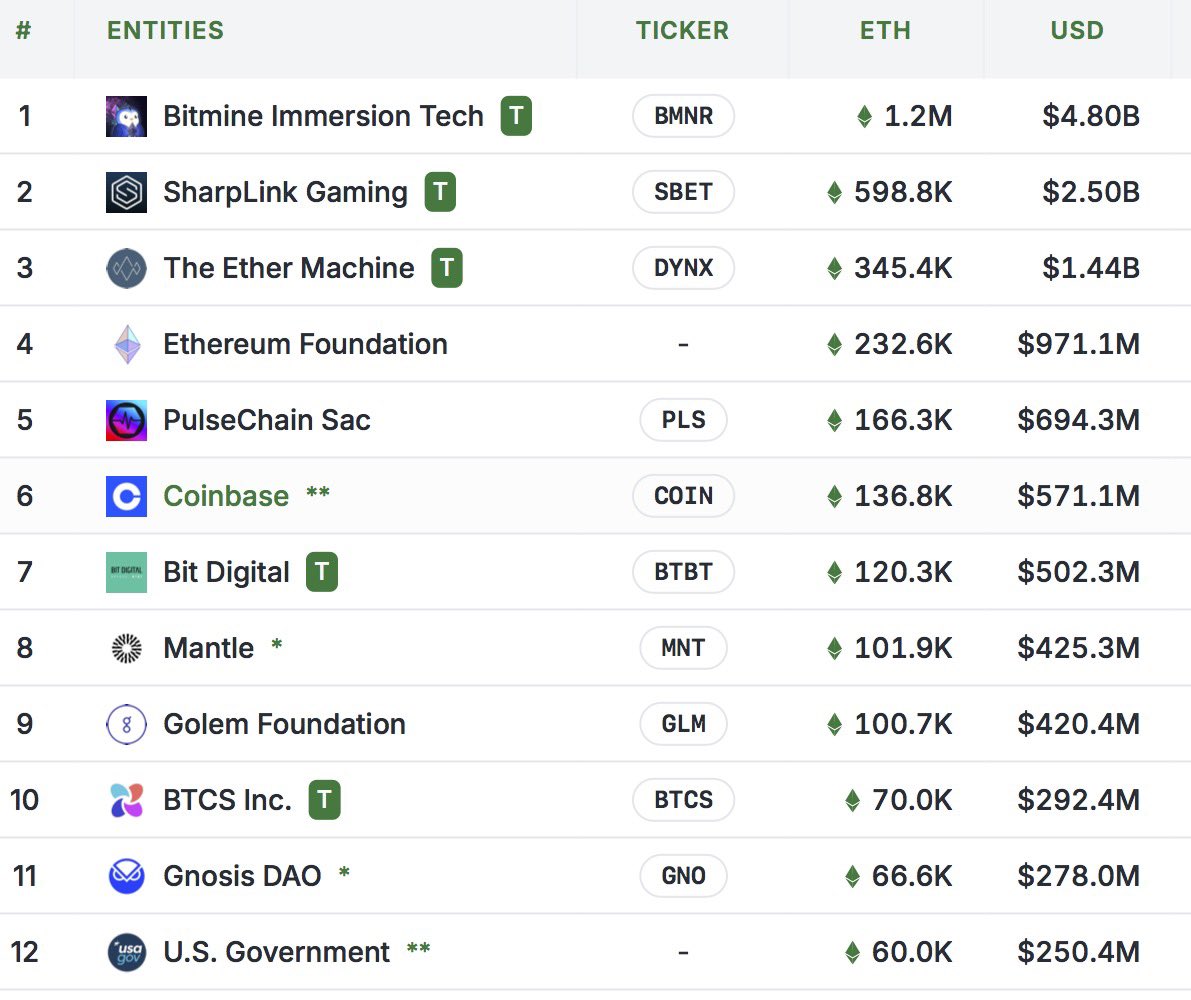Click the PulseChain Sac logo icon
This screenshot has width=1191, height=1000.
point(126,420)
